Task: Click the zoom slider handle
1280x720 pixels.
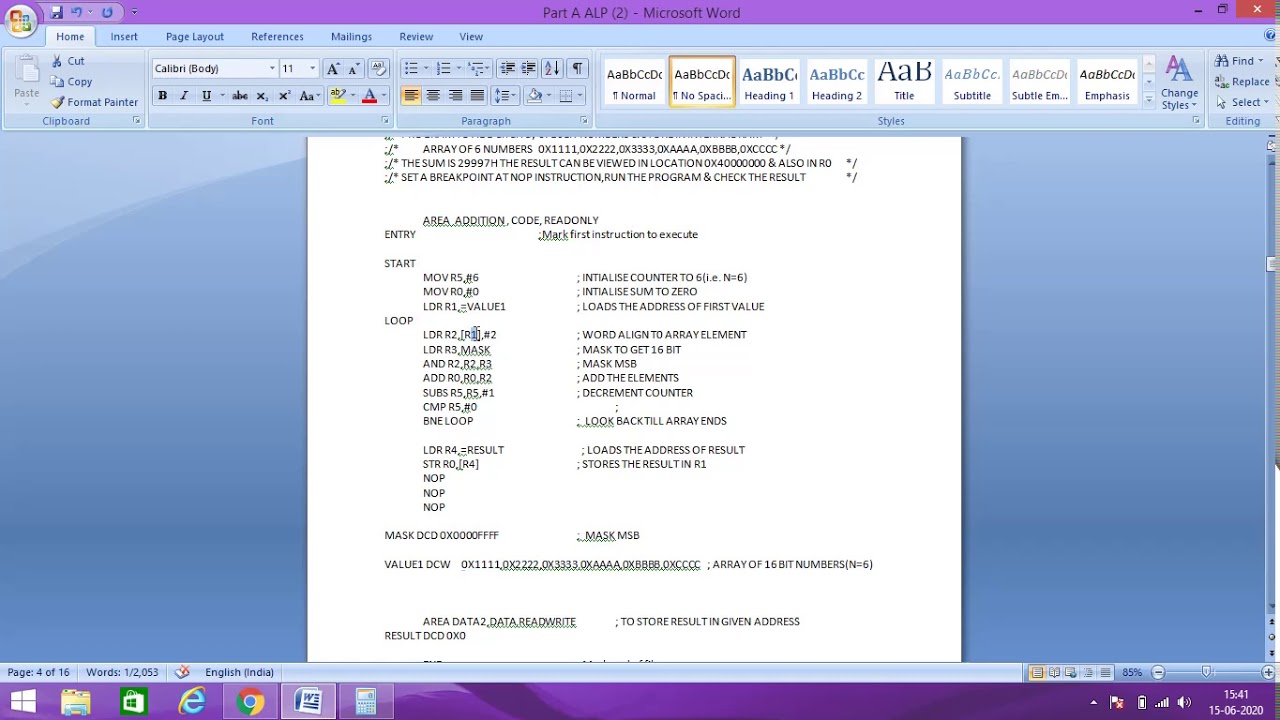Action: 1207,672
